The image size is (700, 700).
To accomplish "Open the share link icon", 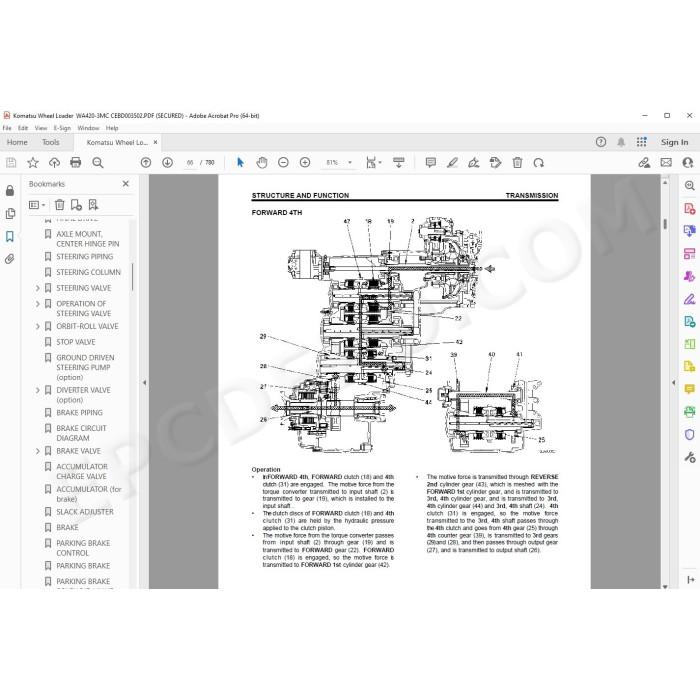I will (644, 163).
